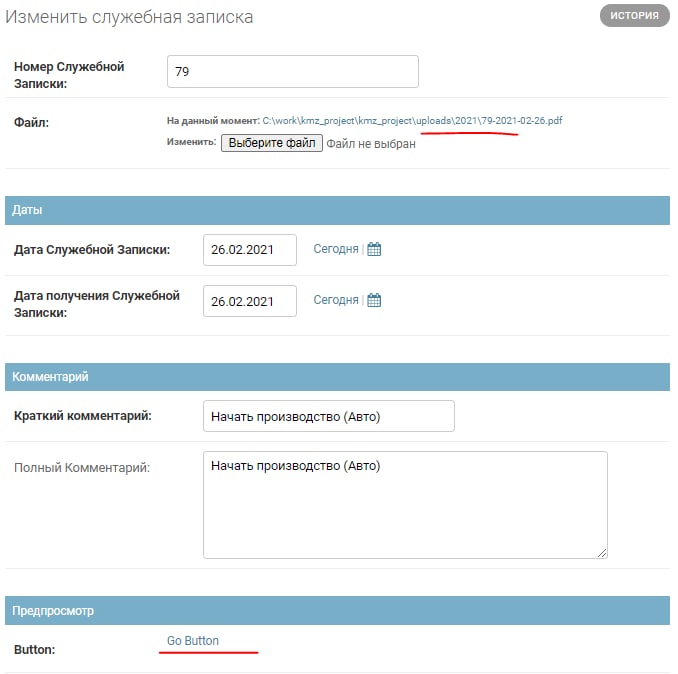Click the Комментарий section header
678x674 pixels.
[x=337, y=377]
